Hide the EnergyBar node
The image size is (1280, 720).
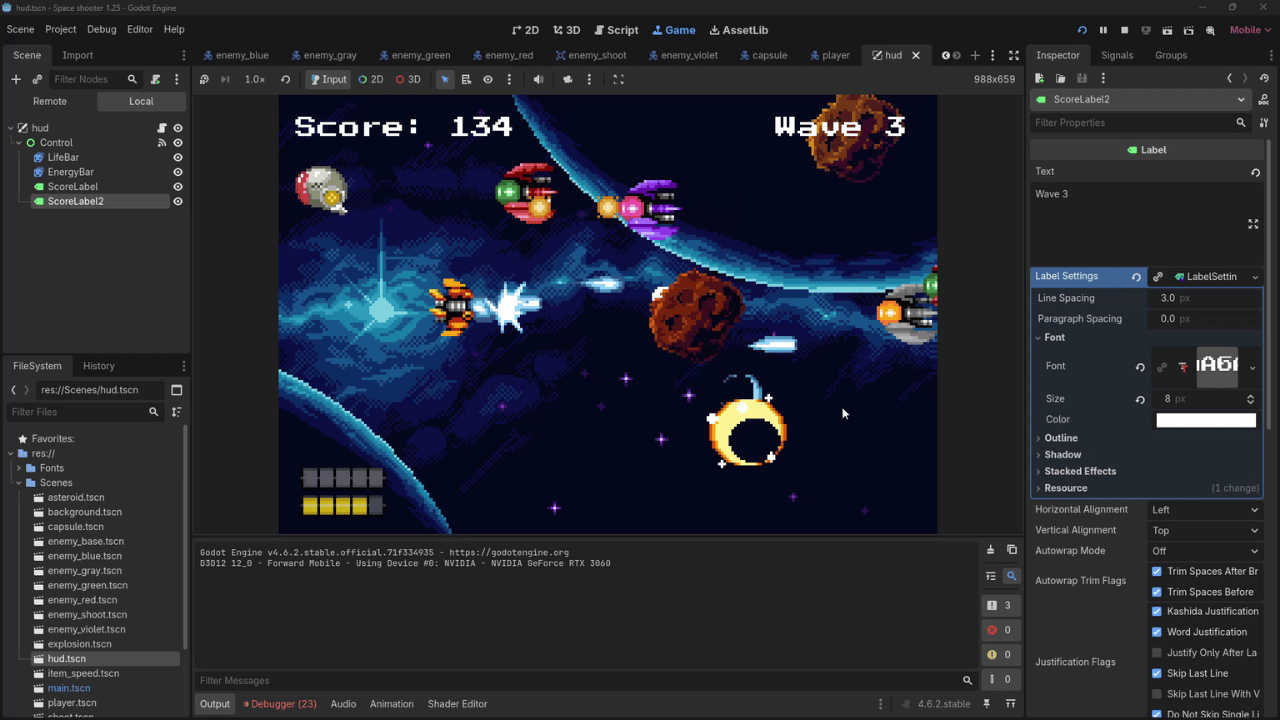(x=178, y=172)
